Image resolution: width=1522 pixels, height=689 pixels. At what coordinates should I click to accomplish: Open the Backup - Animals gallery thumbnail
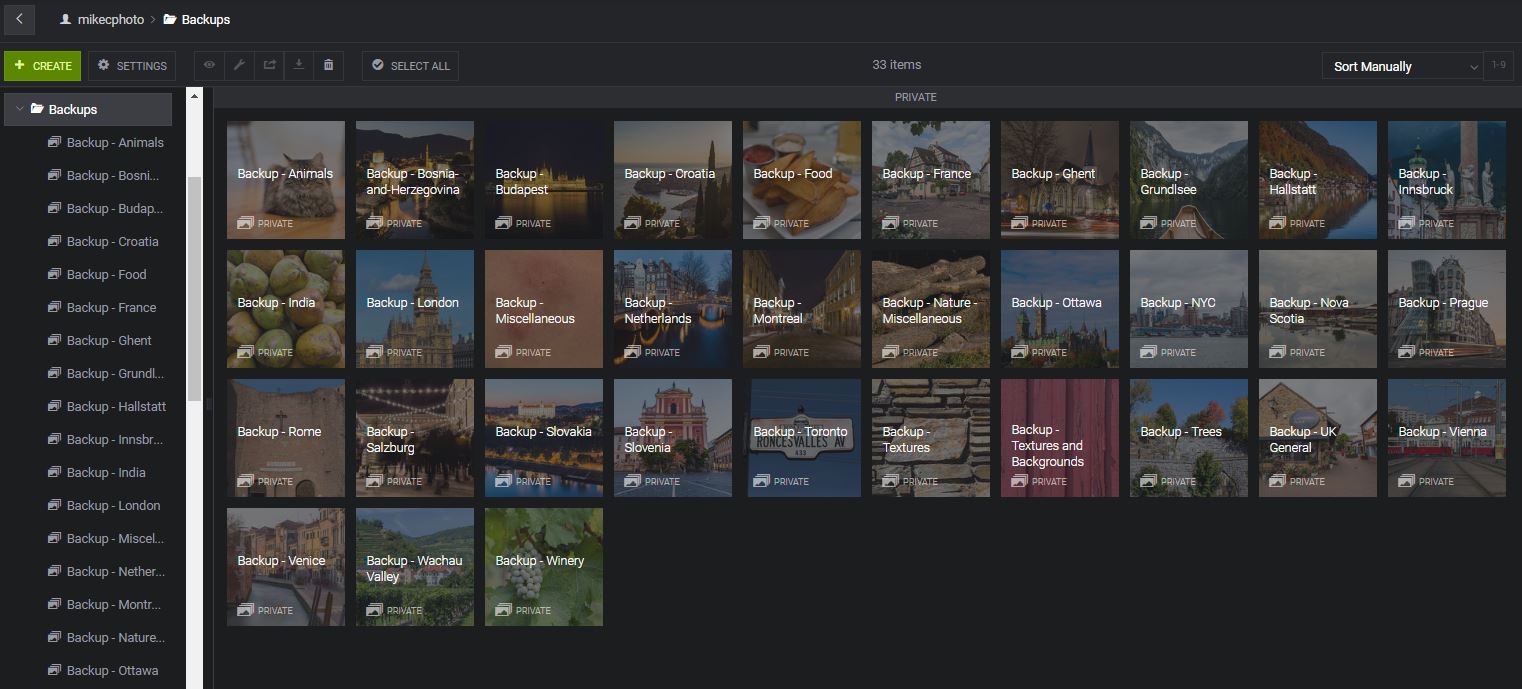coord(286,180)
